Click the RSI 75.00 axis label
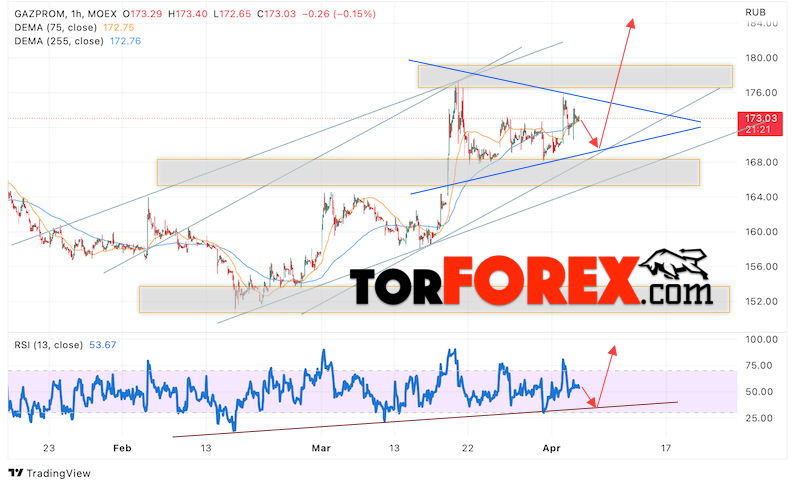795x487 pixels. point(759,365)
